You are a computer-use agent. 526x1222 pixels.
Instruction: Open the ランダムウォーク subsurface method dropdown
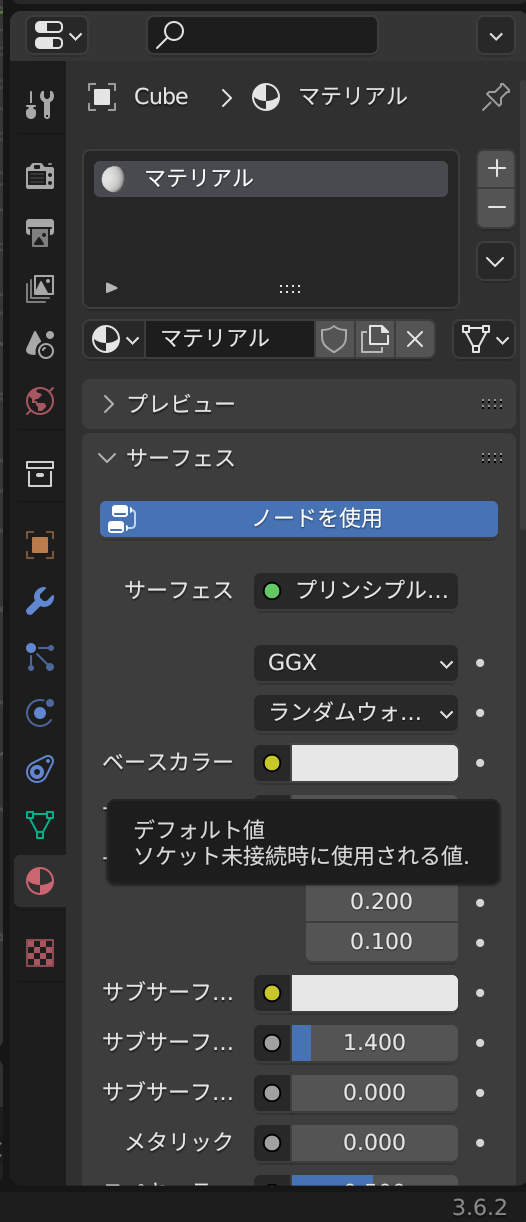[x=356, y=713]
